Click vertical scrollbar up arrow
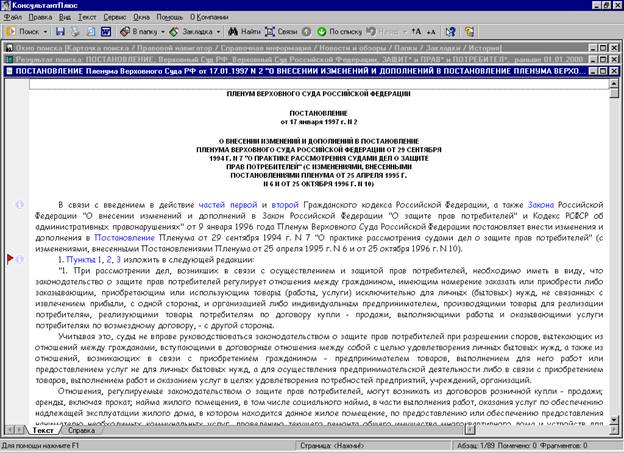Viewport: 624px width, 453px height. pos(614,83)
